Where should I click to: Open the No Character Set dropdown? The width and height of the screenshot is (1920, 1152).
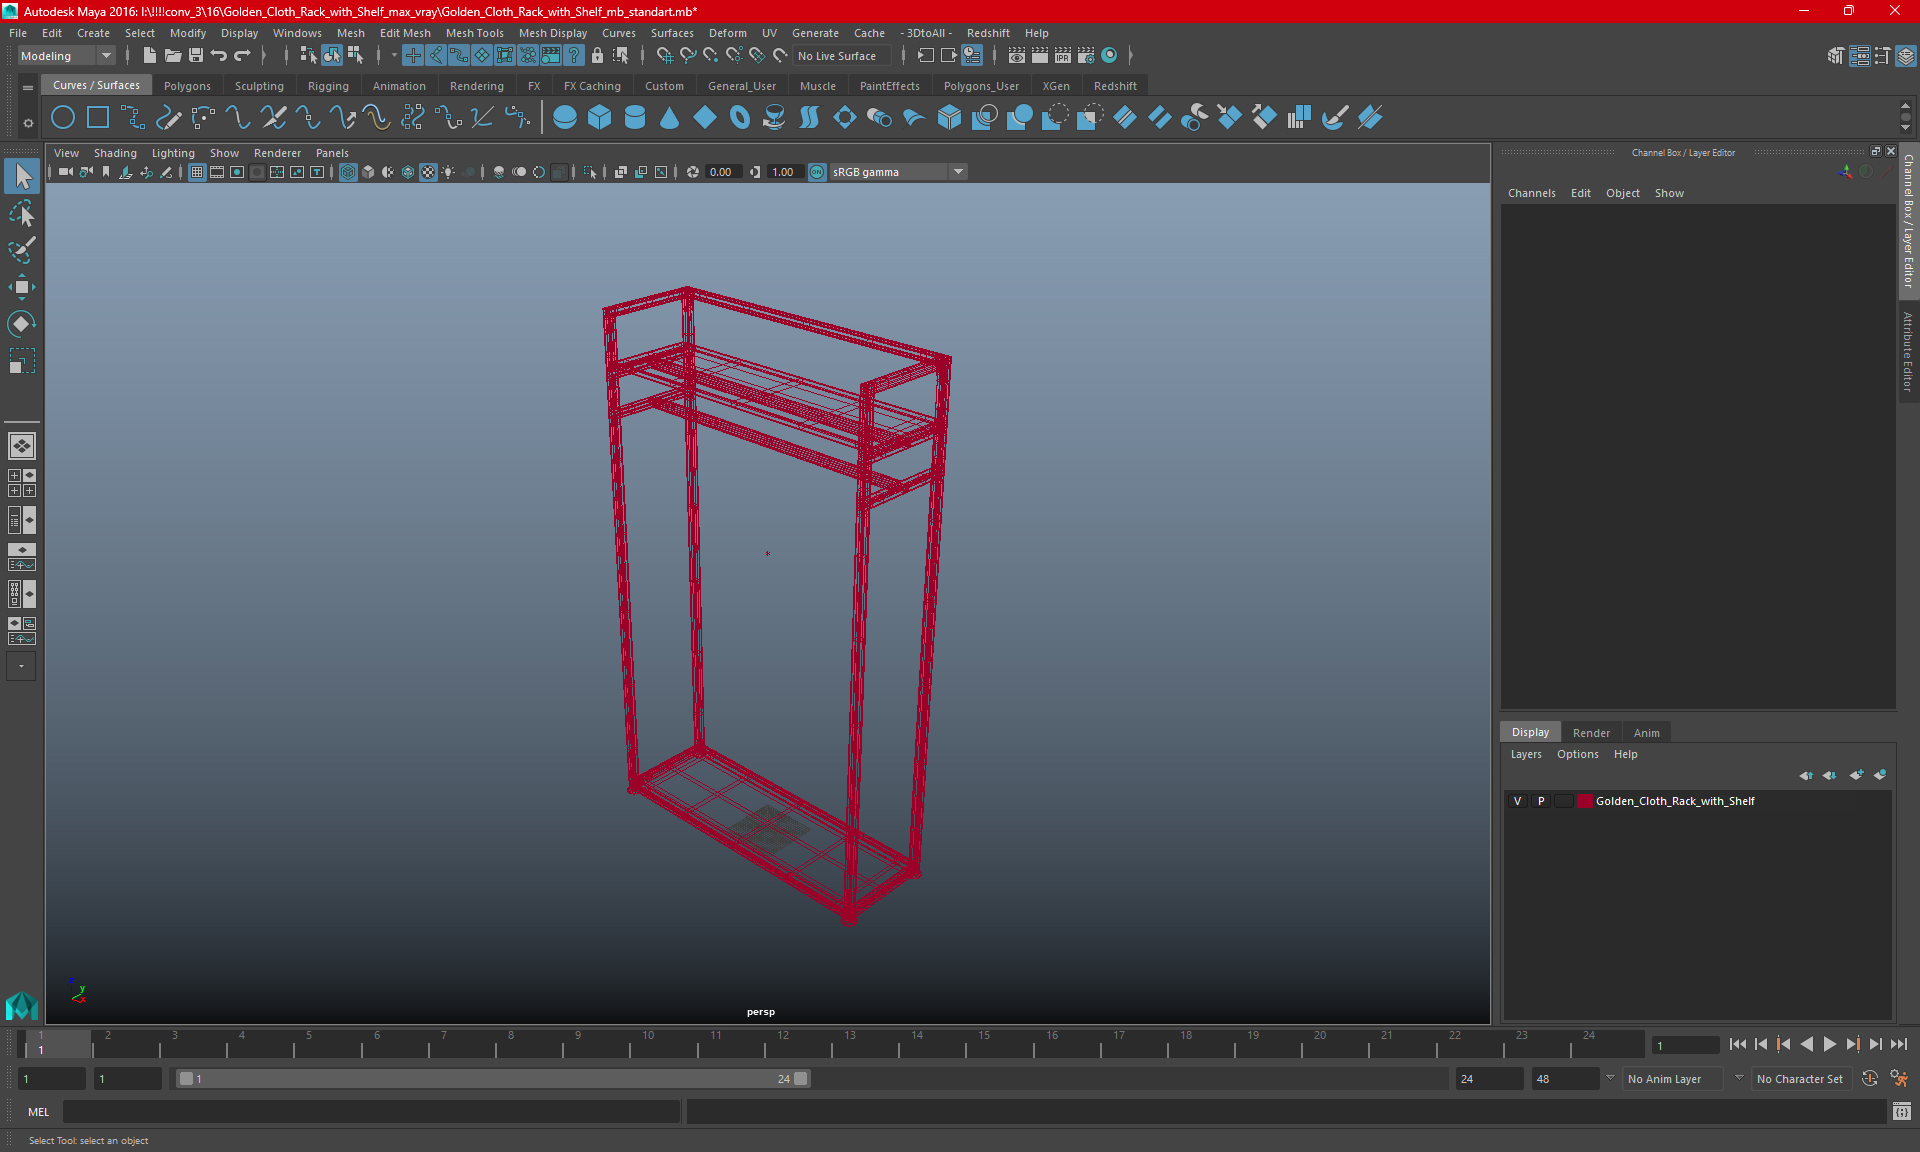pyautogui.click(x=1800, y=1079)
